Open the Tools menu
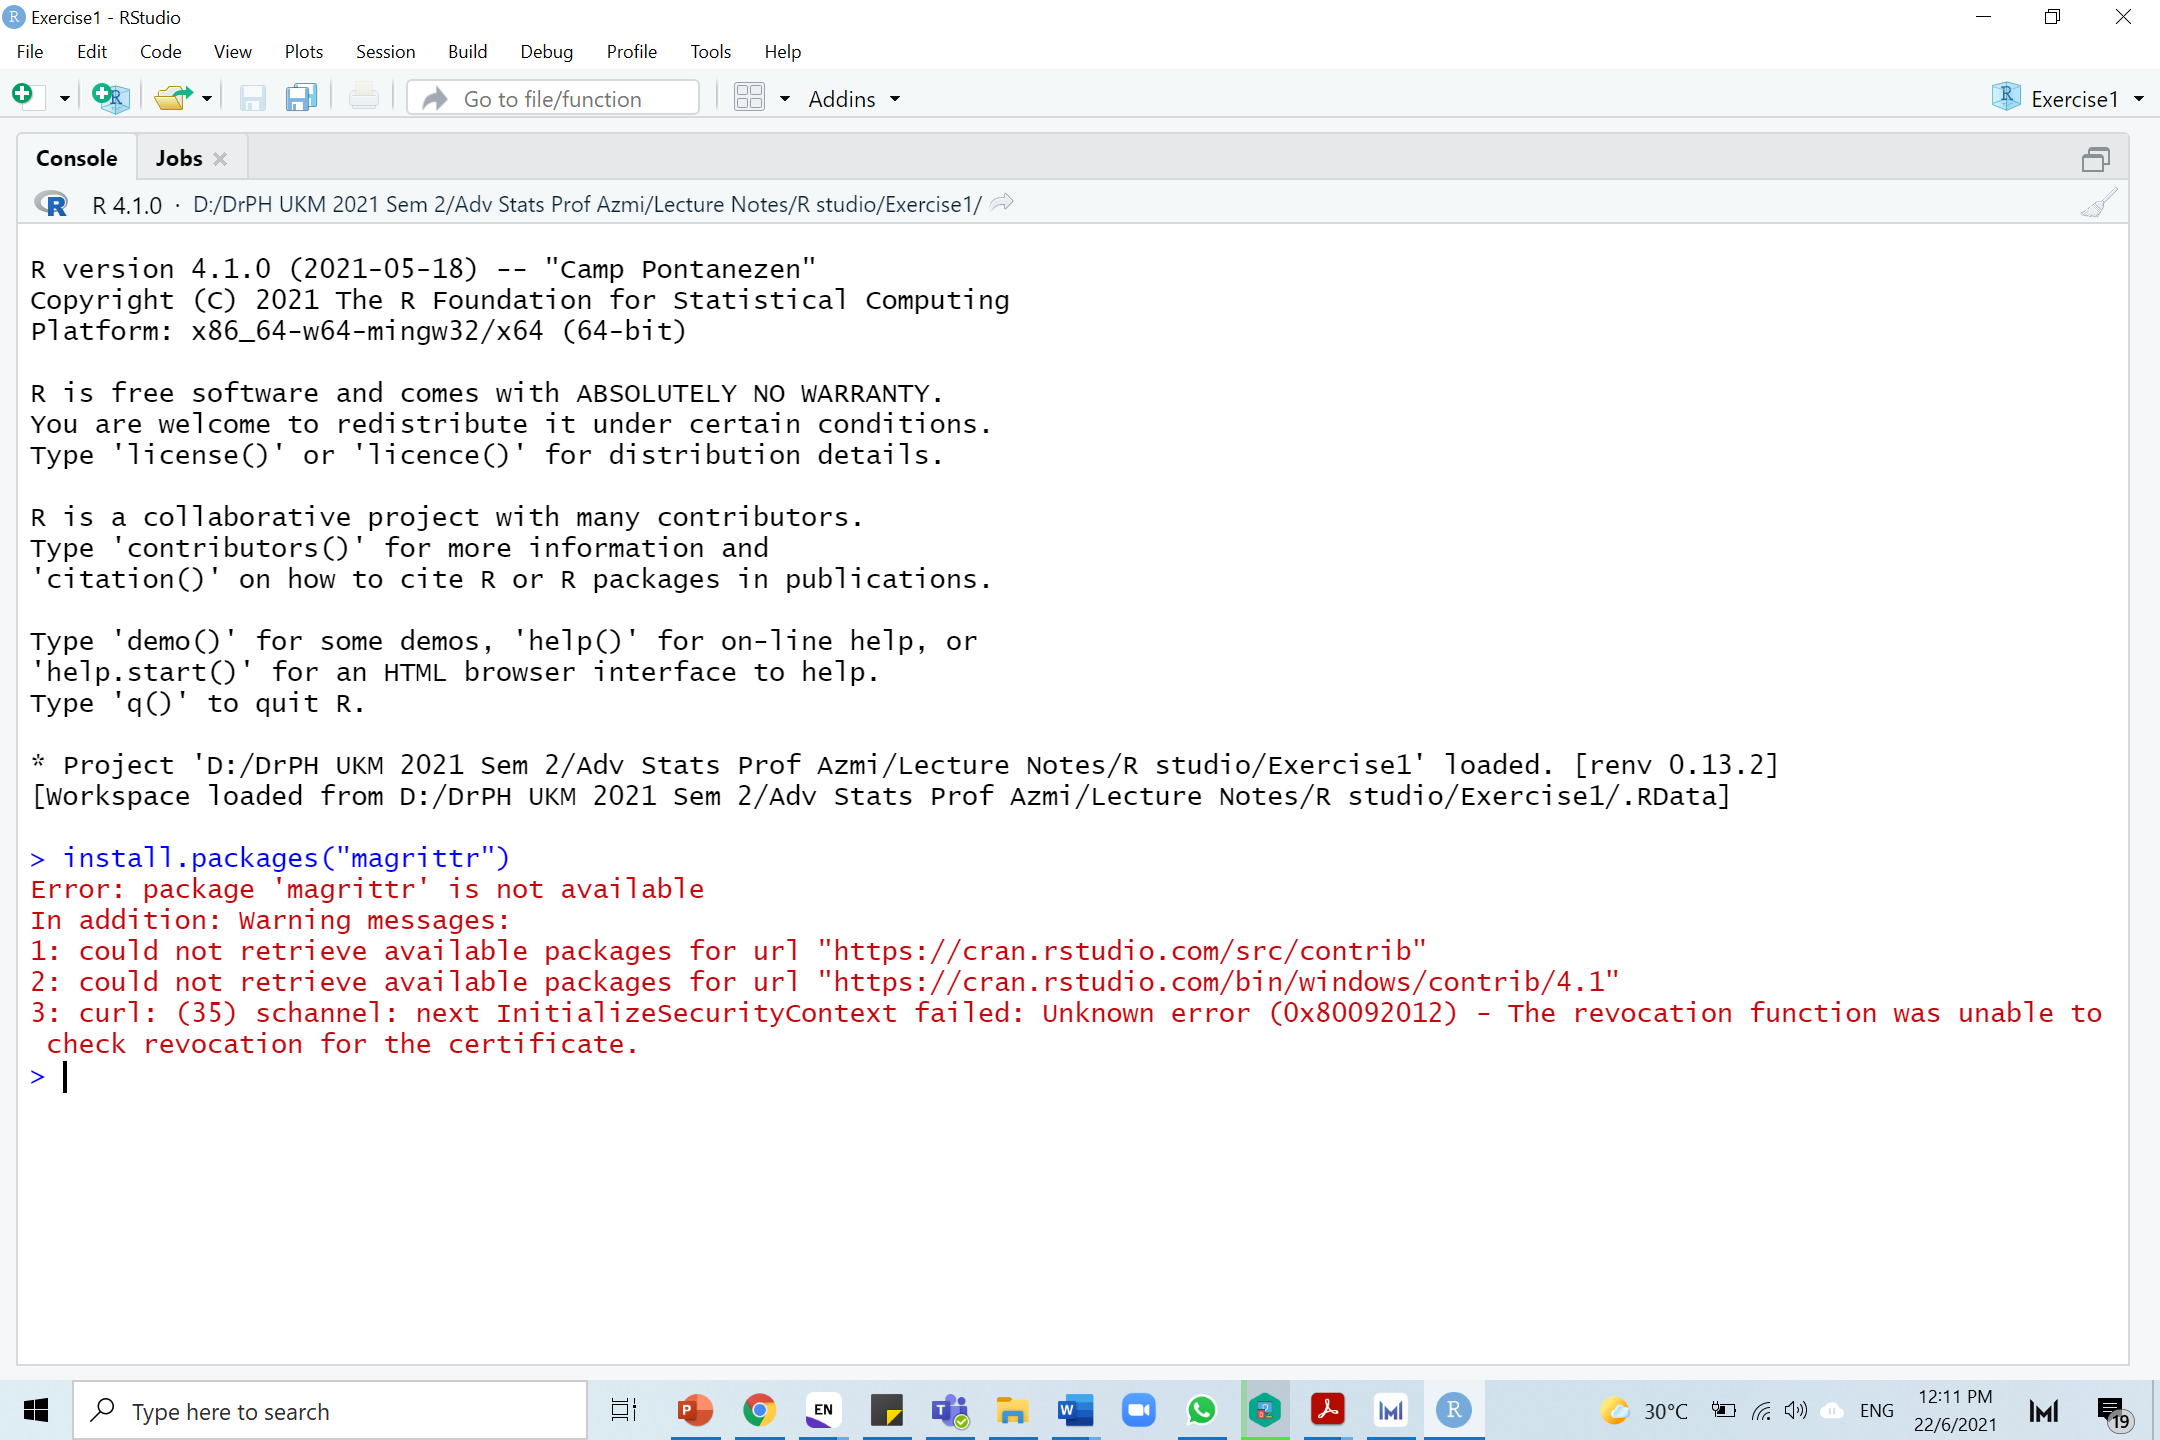The width and height of the screenshot is (2160, 1440). [710, 52]
